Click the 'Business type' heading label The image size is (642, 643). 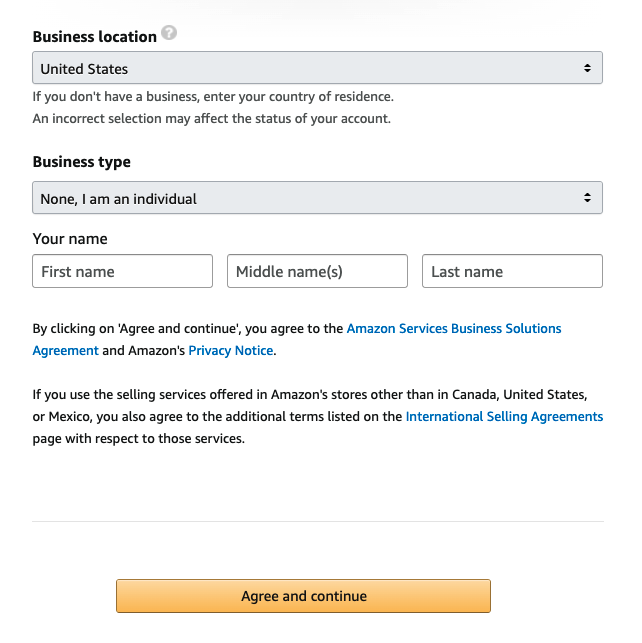81,162
